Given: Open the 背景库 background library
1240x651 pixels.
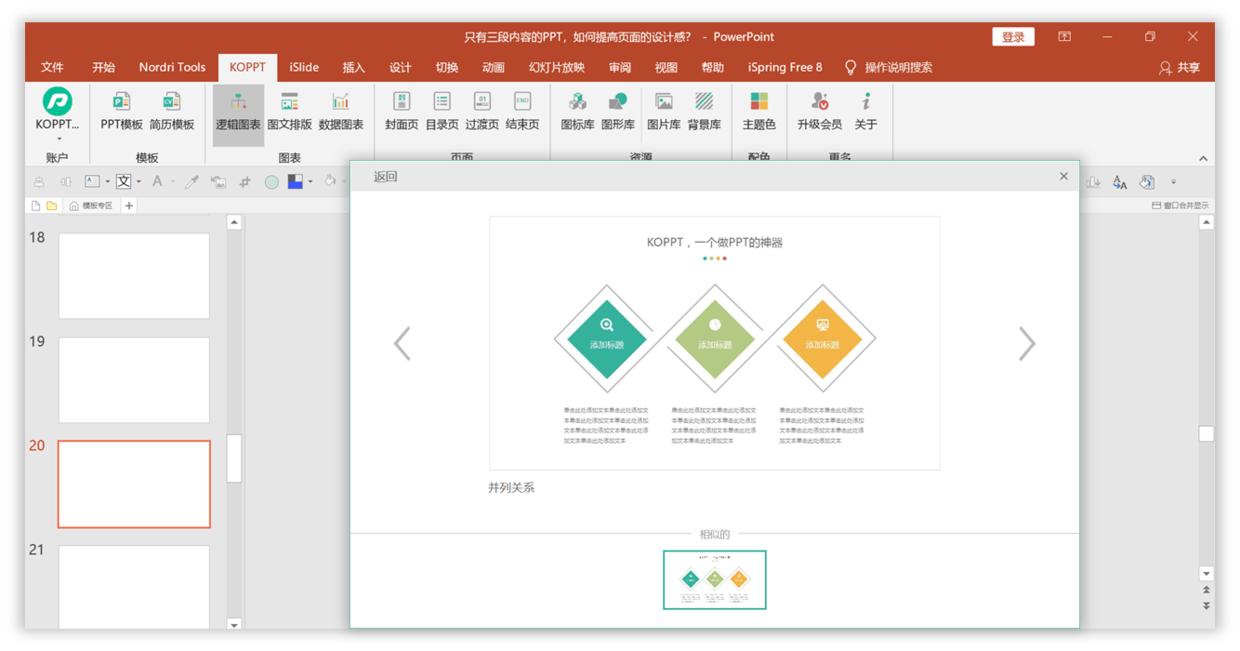Looking at the screenshot, I should 704,111.
